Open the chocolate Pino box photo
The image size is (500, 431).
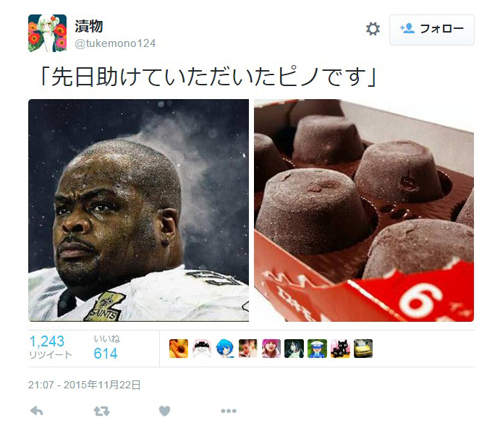pyautogui.click(x=364, y=210)
